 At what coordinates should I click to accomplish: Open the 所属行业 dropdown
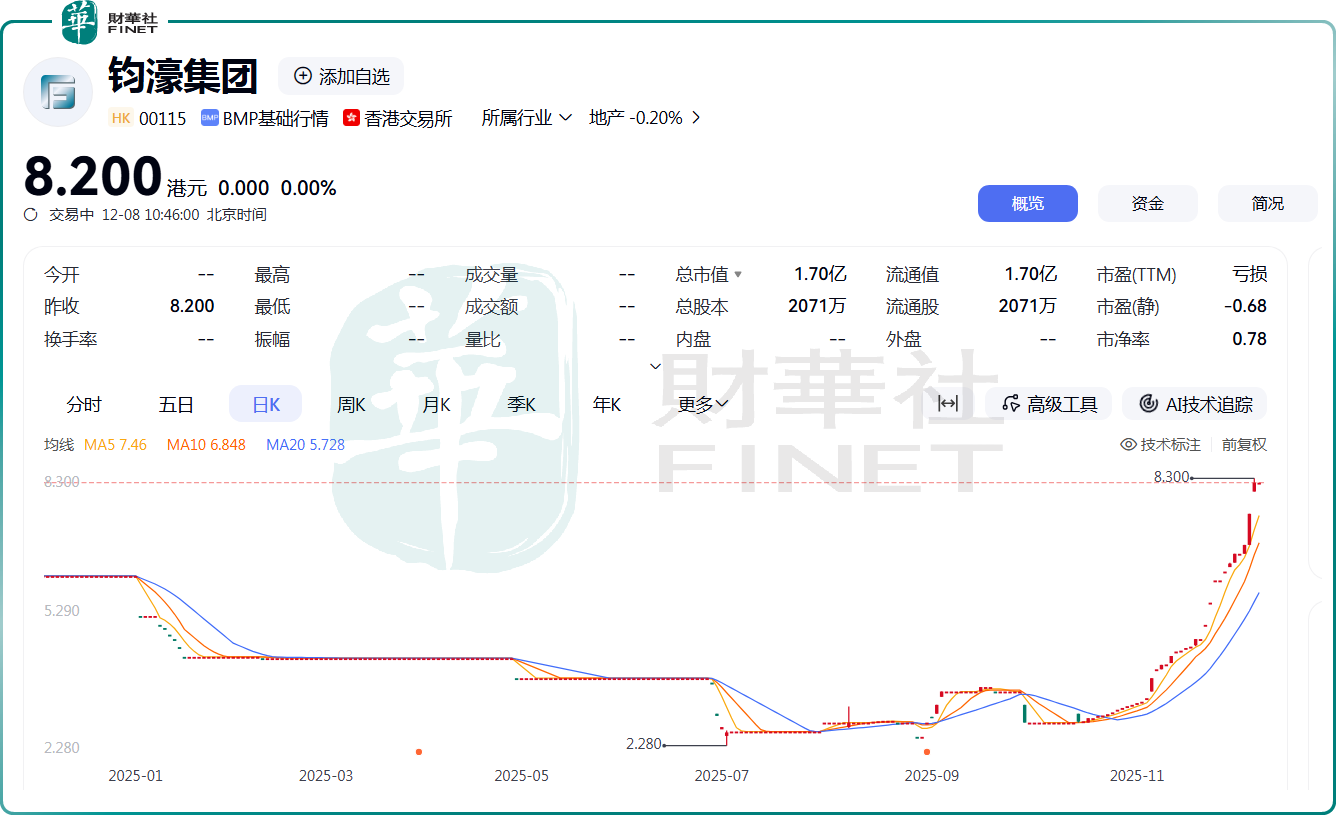point(525,117)
